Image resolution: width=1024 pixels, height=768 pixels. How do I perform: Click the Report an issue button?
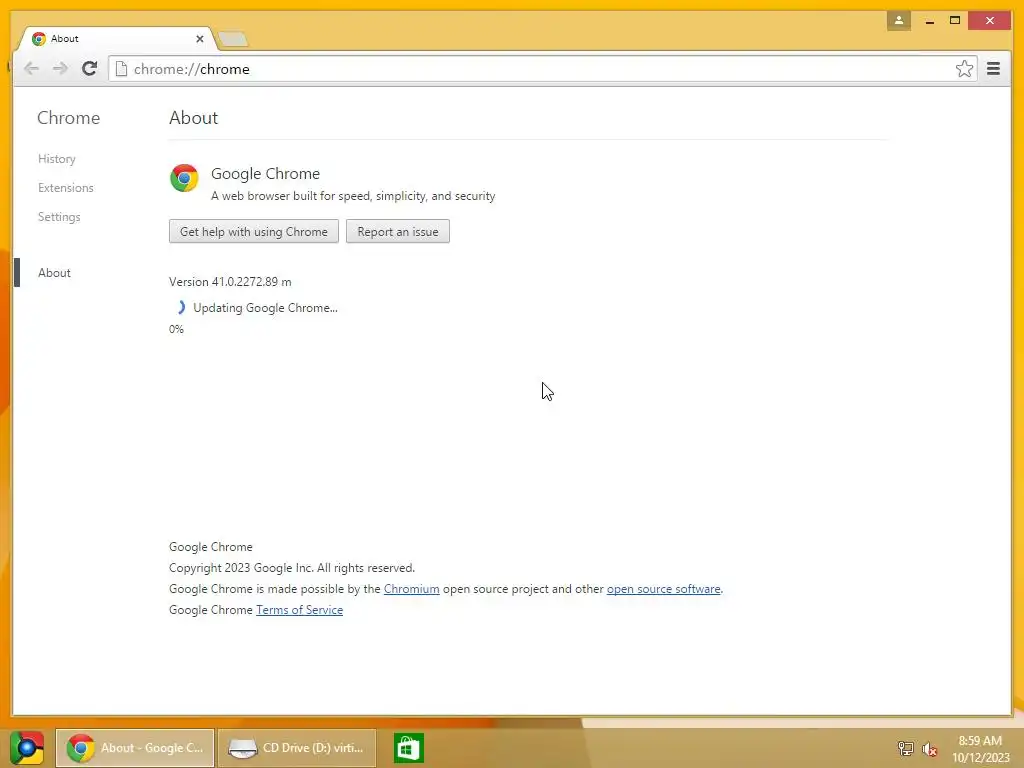pyautogui.click(x=398, y=231)
